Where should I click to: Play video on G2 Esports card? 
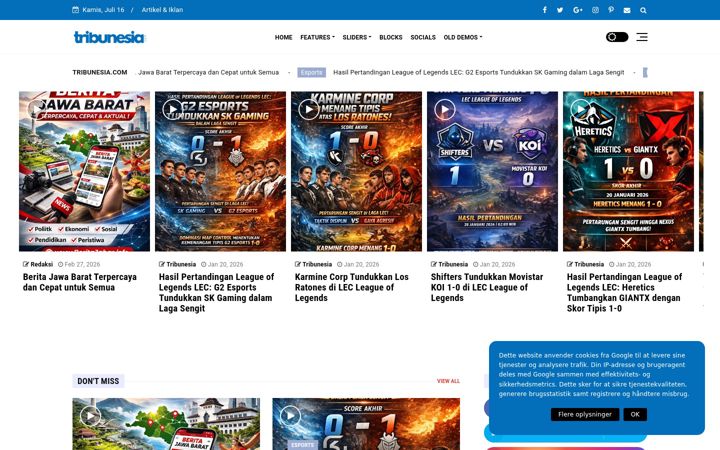tap(173, 109)
